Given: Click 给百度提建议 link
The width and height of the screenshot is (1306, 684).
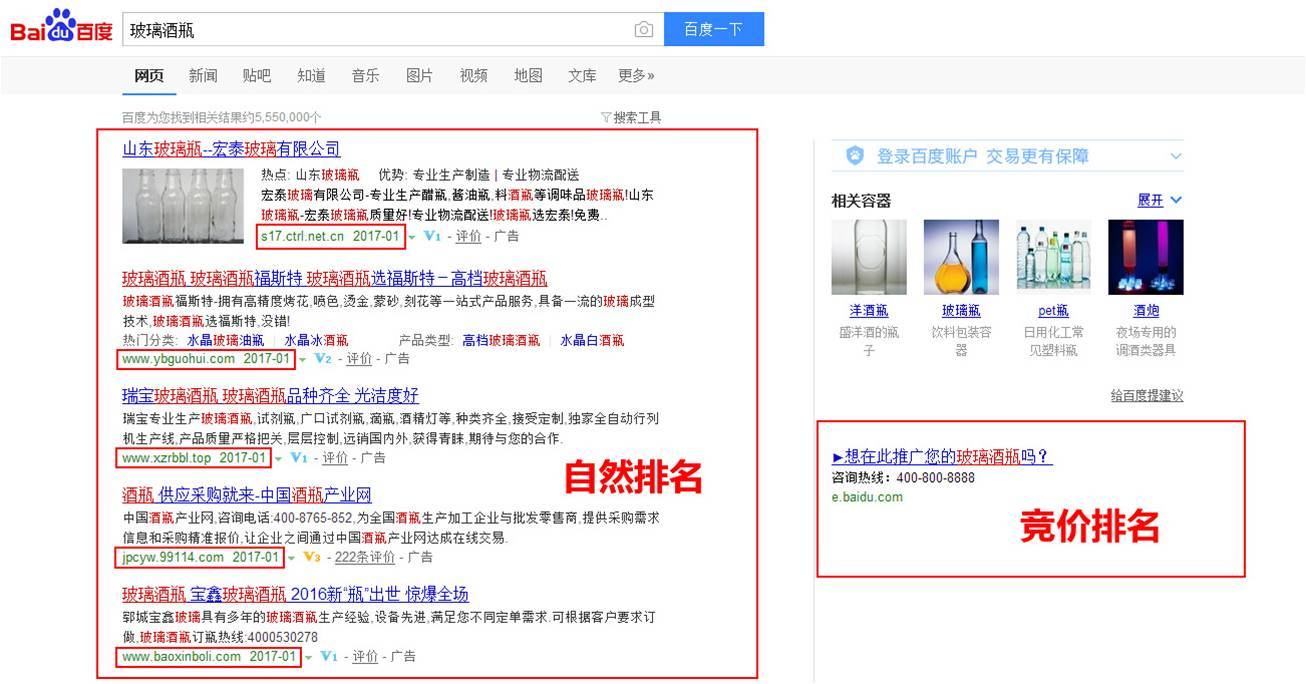Looking at the screenshot, I should tap(1147, 395).
